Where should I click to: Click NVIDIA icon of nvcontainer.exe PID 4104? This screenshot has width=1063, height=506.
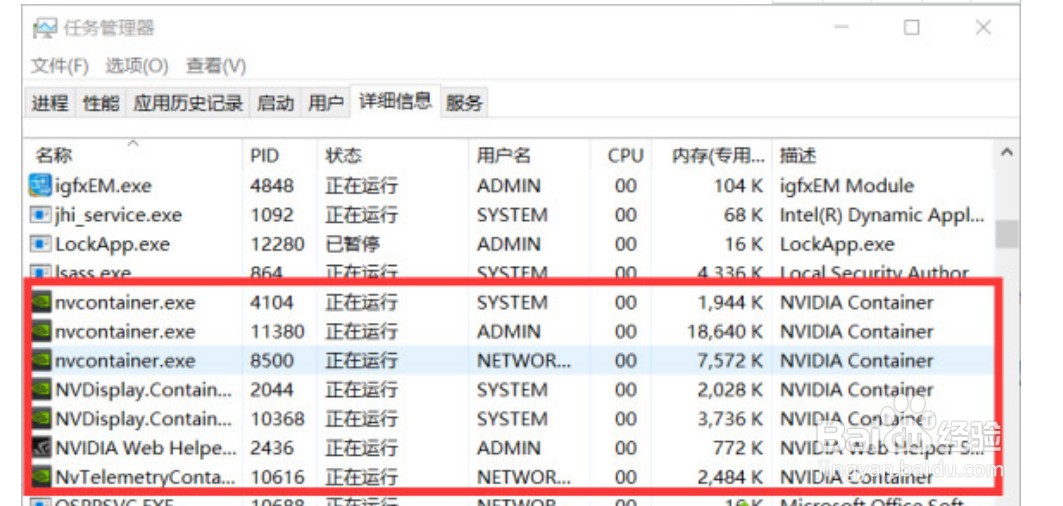[x=41, y=303]
